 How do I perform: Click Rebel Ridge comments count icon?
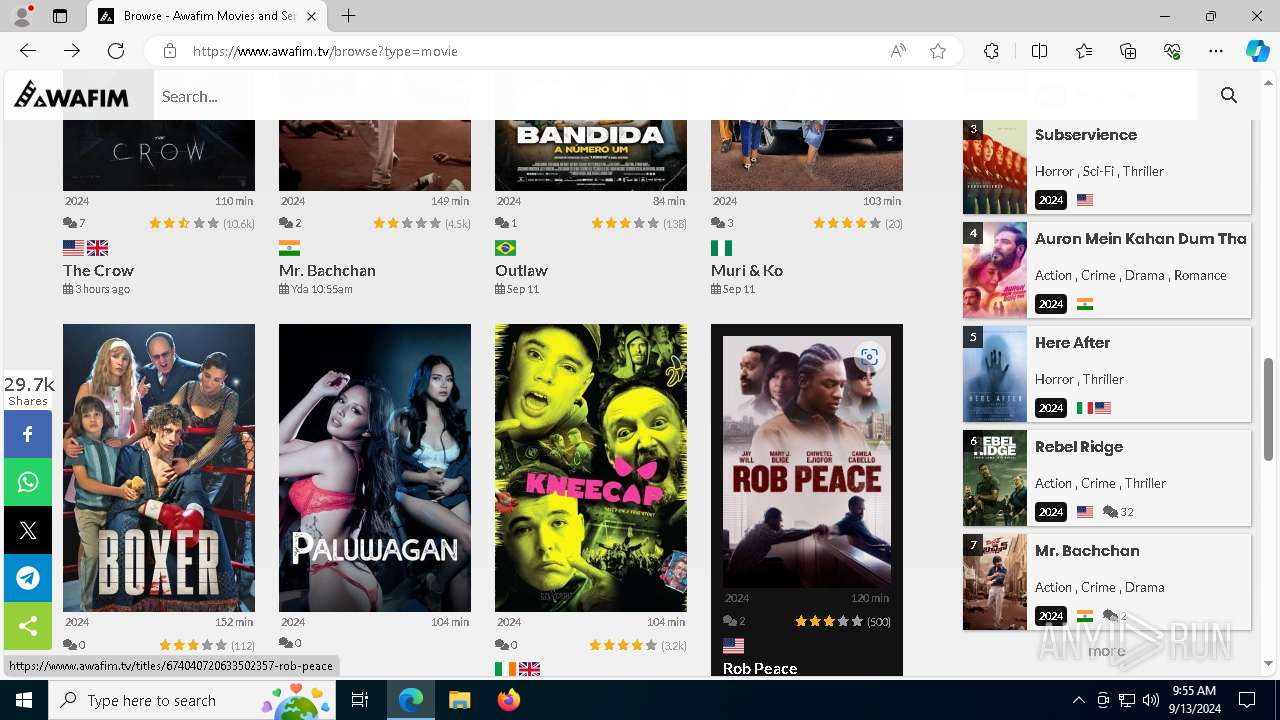click(x=1110, y=512)
